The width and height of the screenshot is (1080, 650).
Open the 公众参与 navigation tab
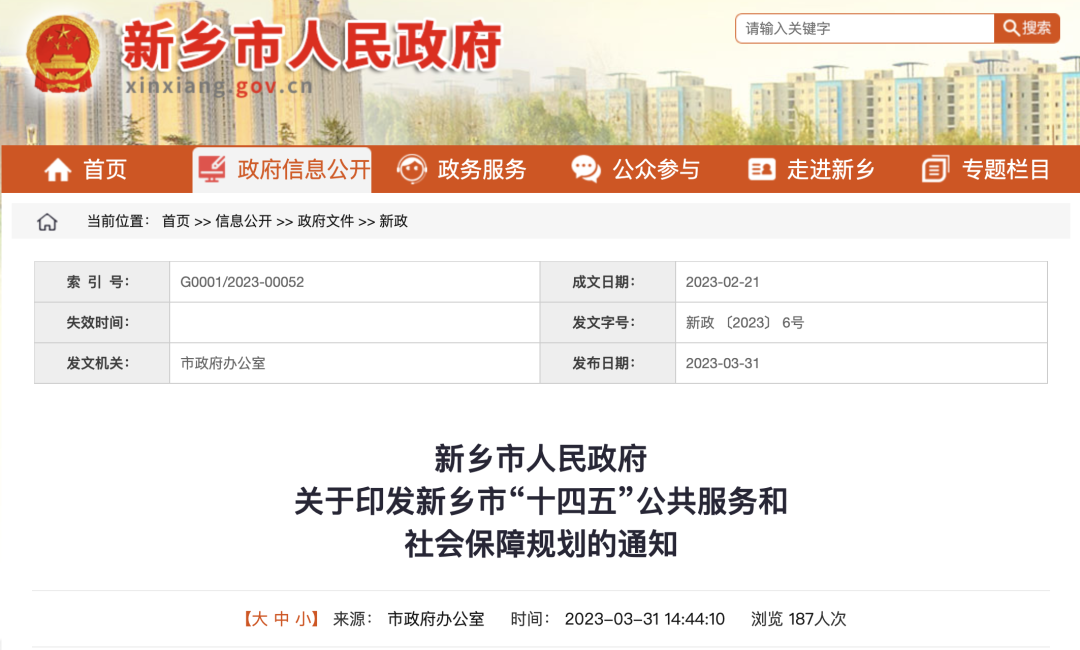tap(636, 169)
